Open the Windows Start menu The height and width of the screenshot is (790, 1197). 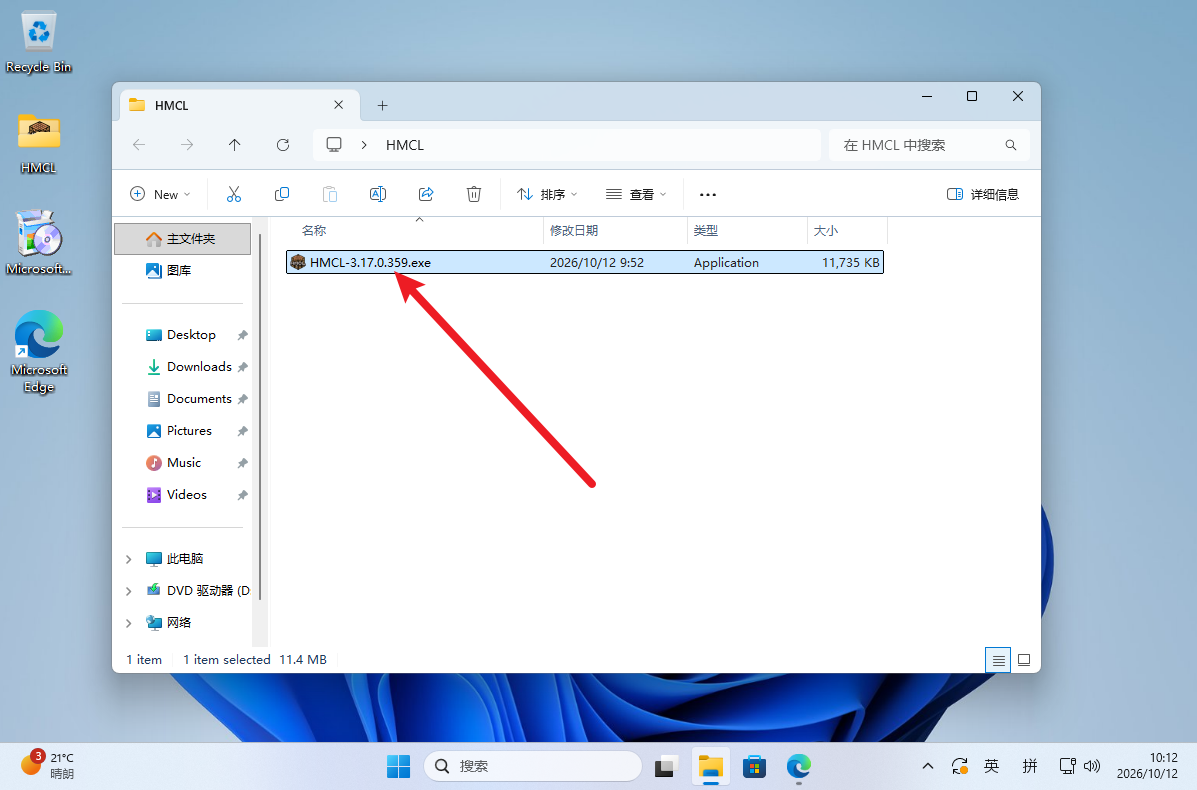[x=398, y=766]
